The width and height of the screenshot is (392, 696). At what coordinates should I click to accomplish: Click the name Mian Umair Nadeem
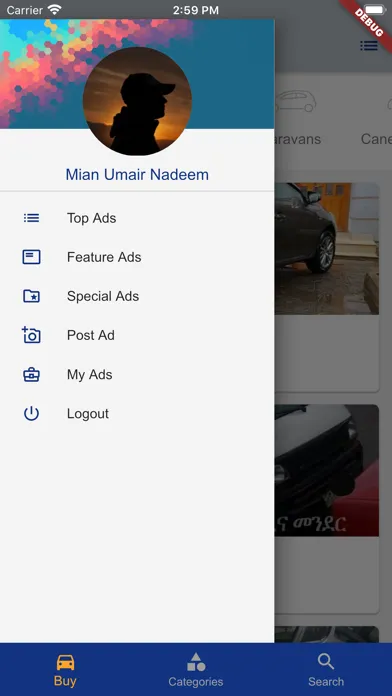137,174
